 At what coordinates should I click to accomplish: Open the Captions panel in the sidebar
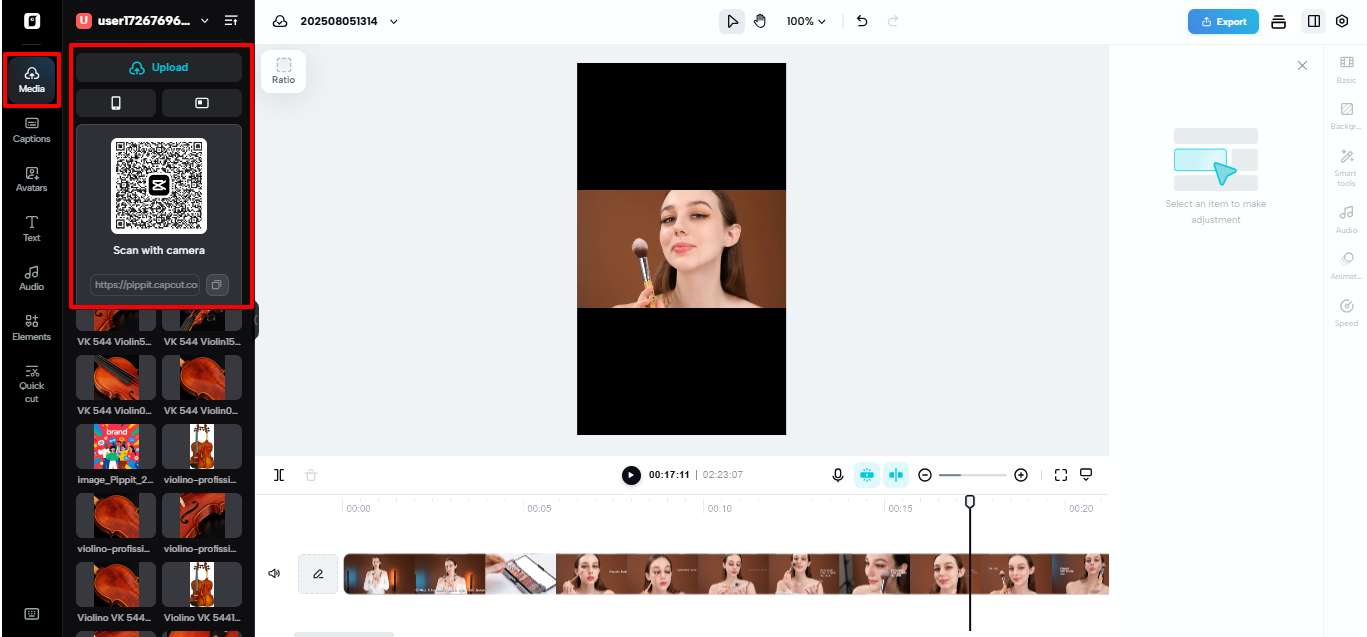pos(31,130)
